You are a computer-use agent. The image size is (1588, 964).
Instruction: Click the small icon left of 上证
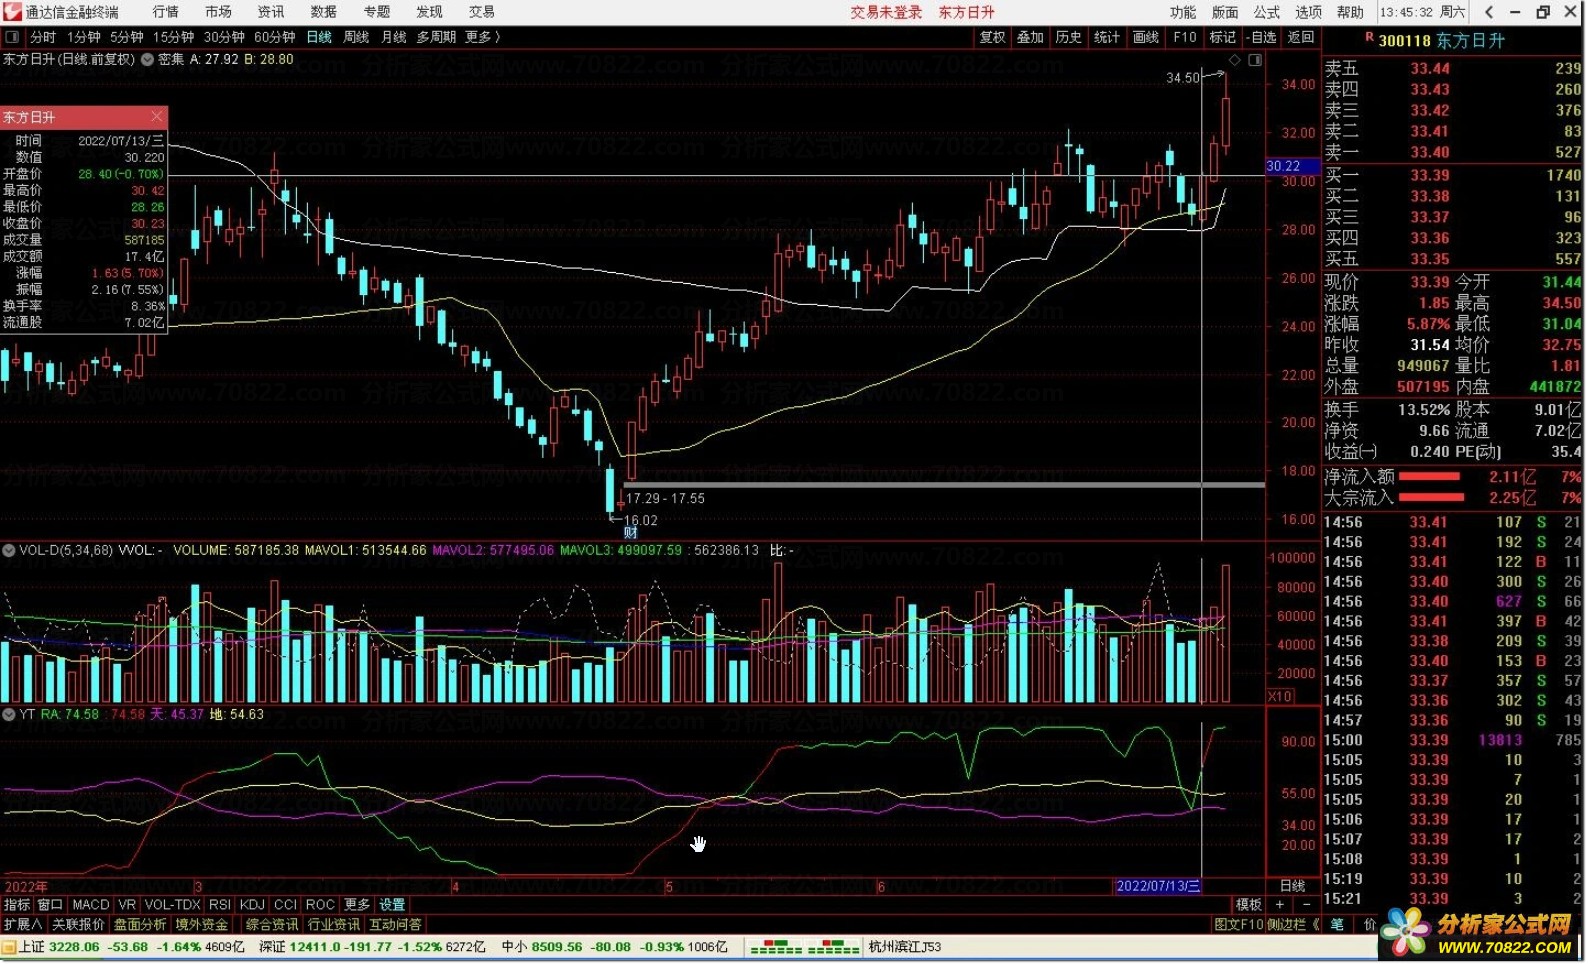(x=9, y=947)
